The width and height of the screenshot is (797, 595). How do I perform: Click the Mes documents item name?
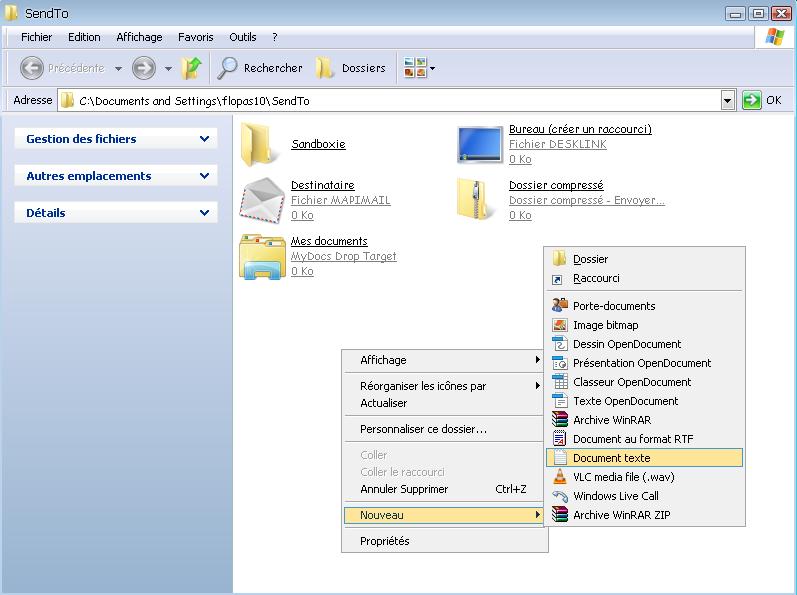329,241
